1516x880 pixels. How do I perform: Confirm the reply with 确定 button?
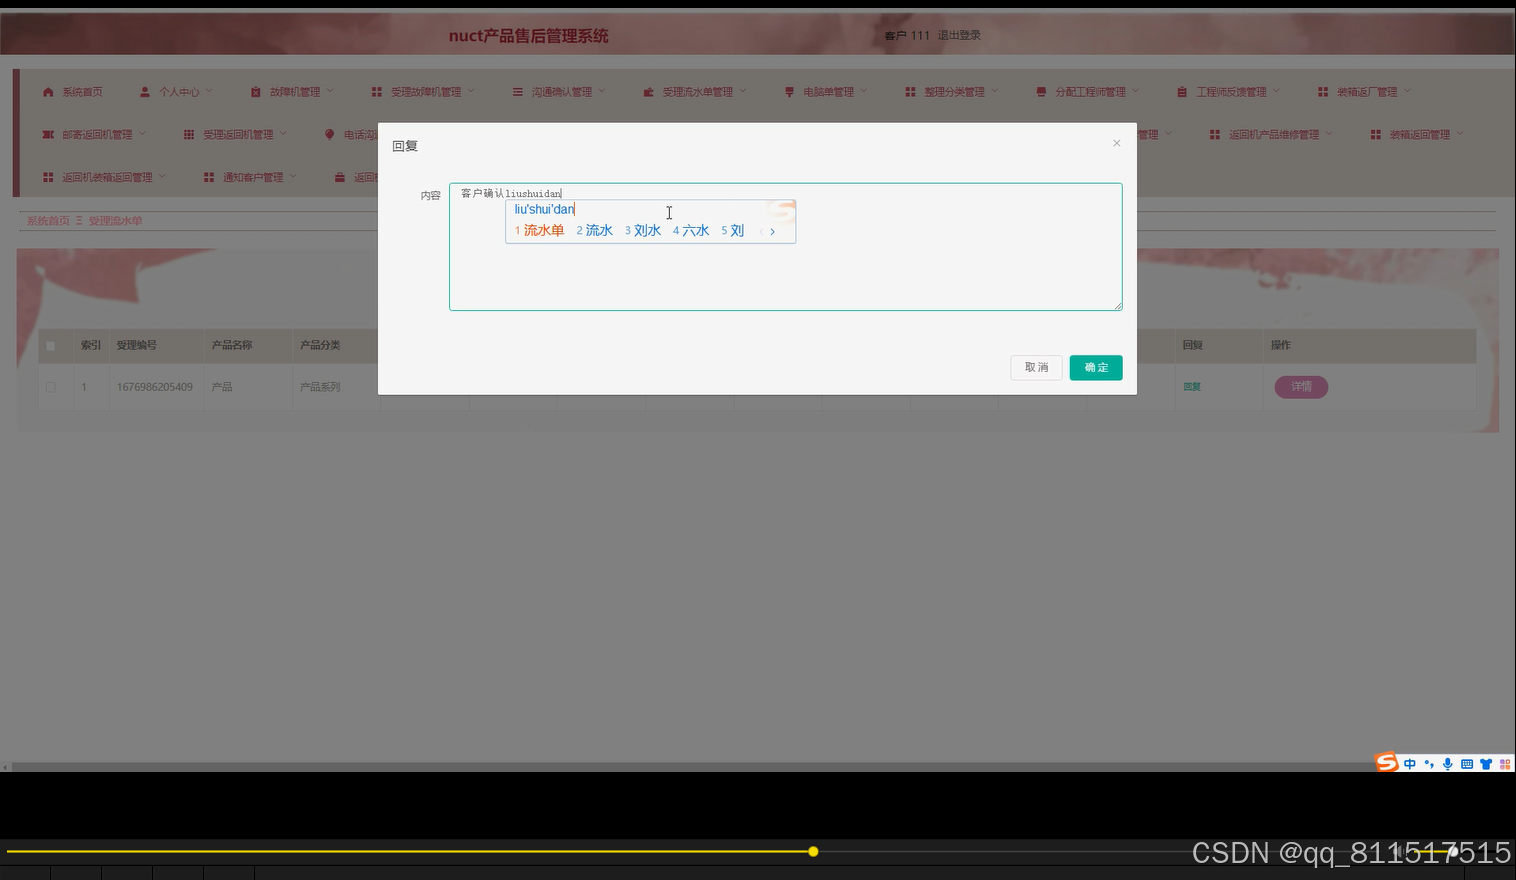point(1095,367)
